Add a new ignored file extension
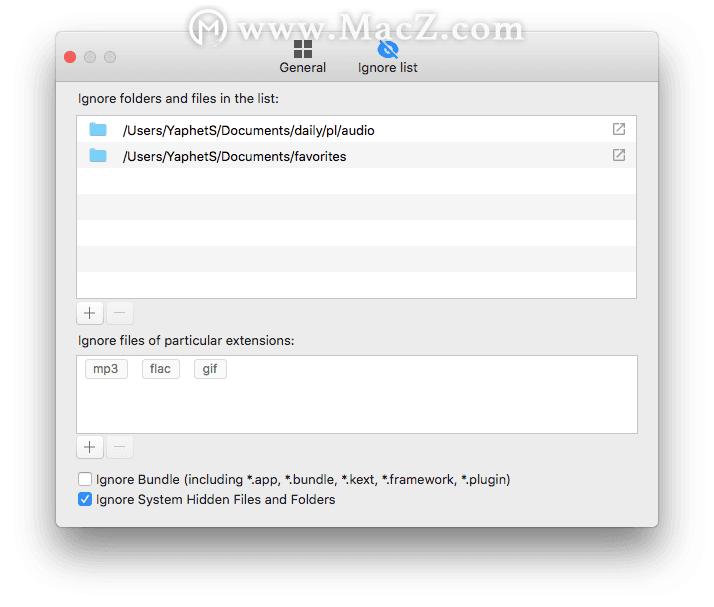 [90, 447]
